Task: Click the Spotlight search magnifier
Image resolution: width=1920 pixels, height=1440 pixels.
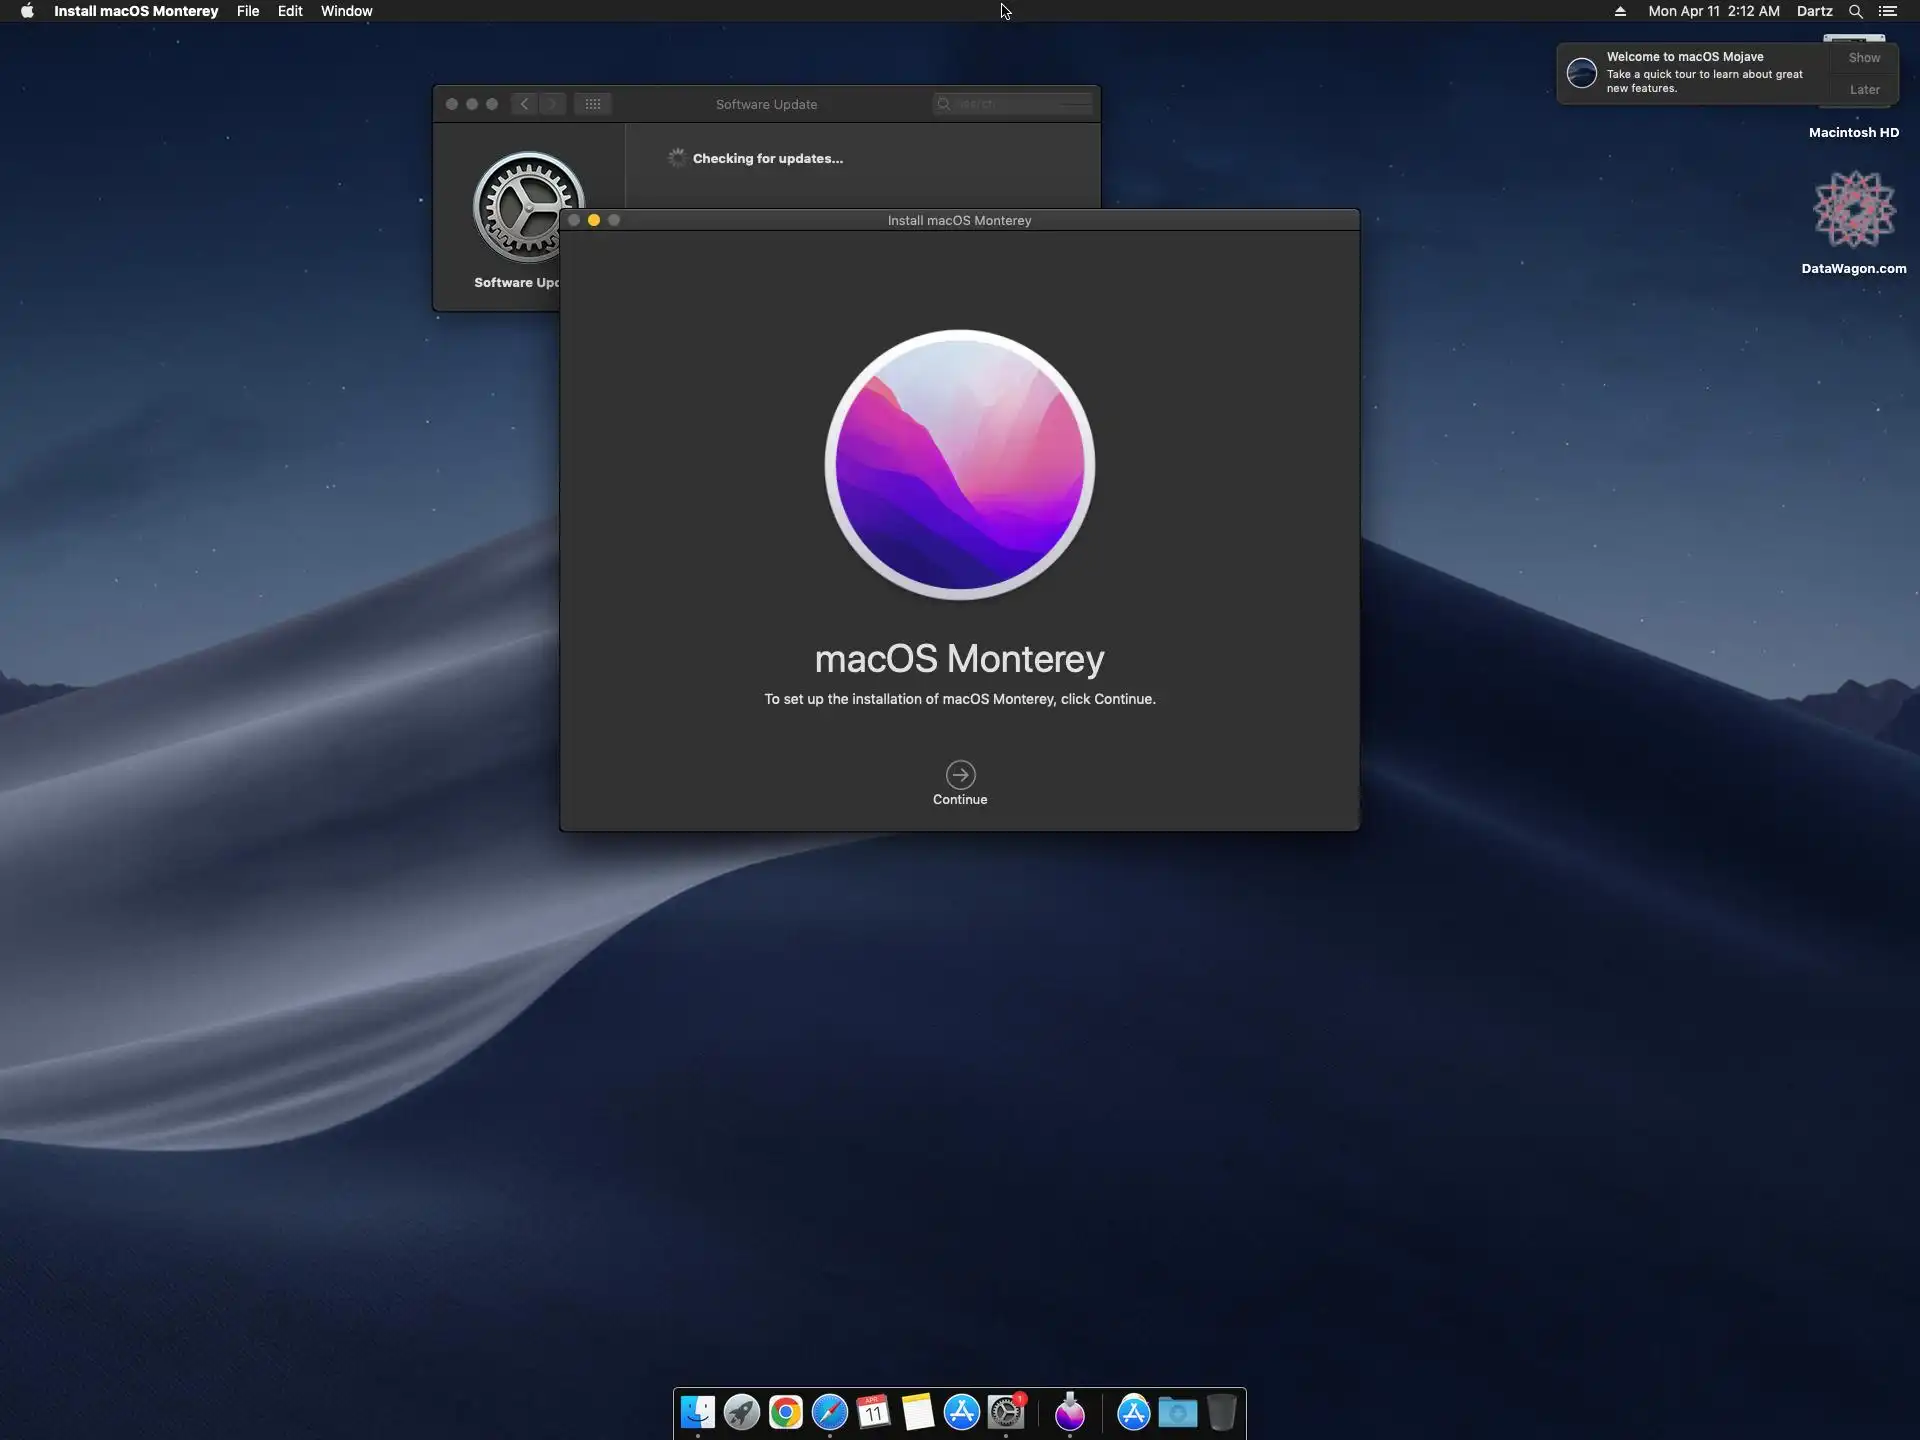Action: tap(1855, 11)
